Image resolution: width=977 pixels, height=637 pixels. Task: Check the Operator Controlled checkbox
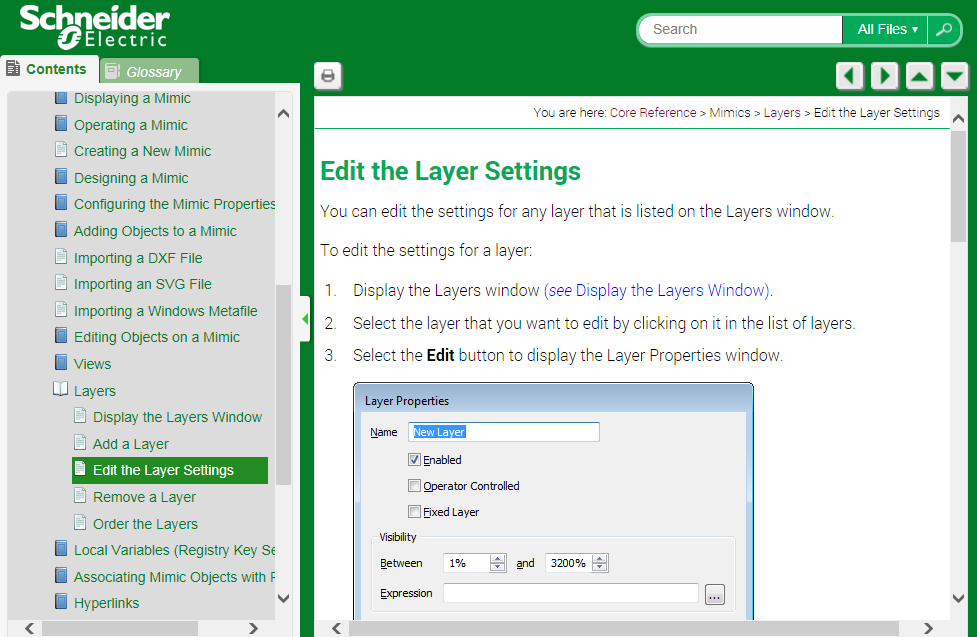click(x=414, y=486)
